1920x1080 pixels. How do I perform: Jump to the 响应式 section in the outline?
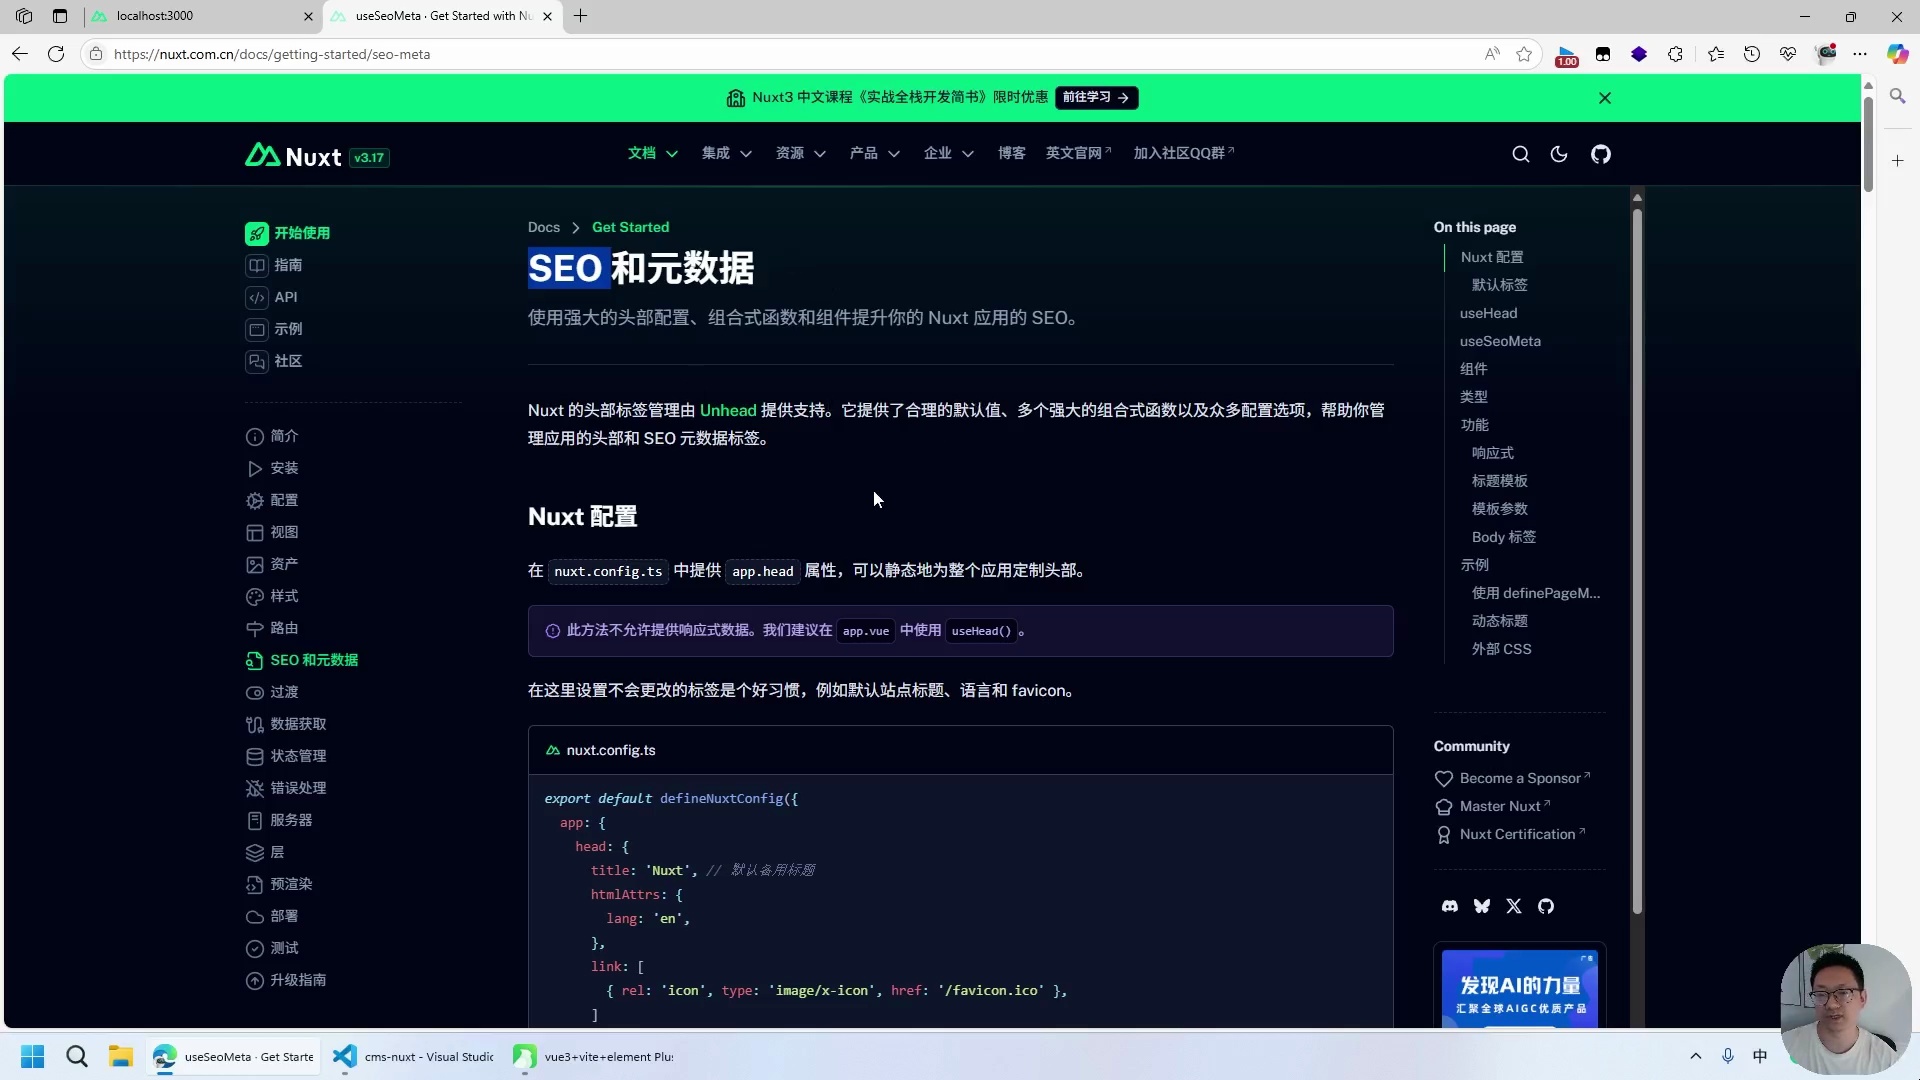click(x=1492, y=453)
